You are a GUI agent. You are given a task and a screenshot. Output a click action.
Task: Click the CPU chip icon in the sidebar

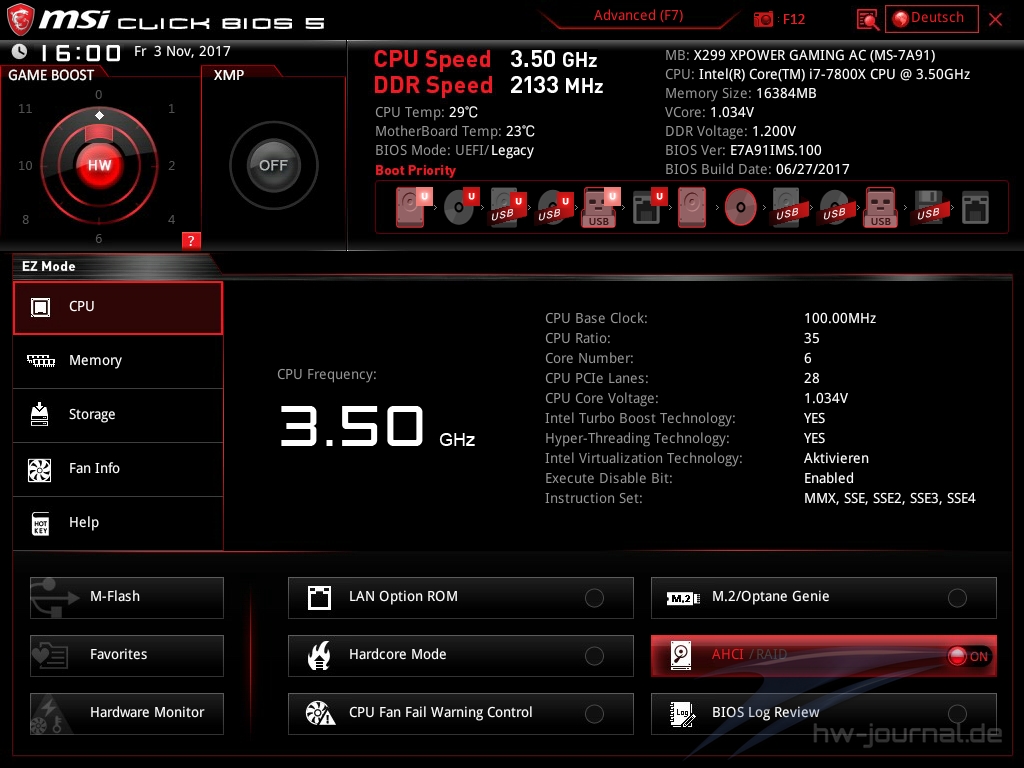click(40, 307)
